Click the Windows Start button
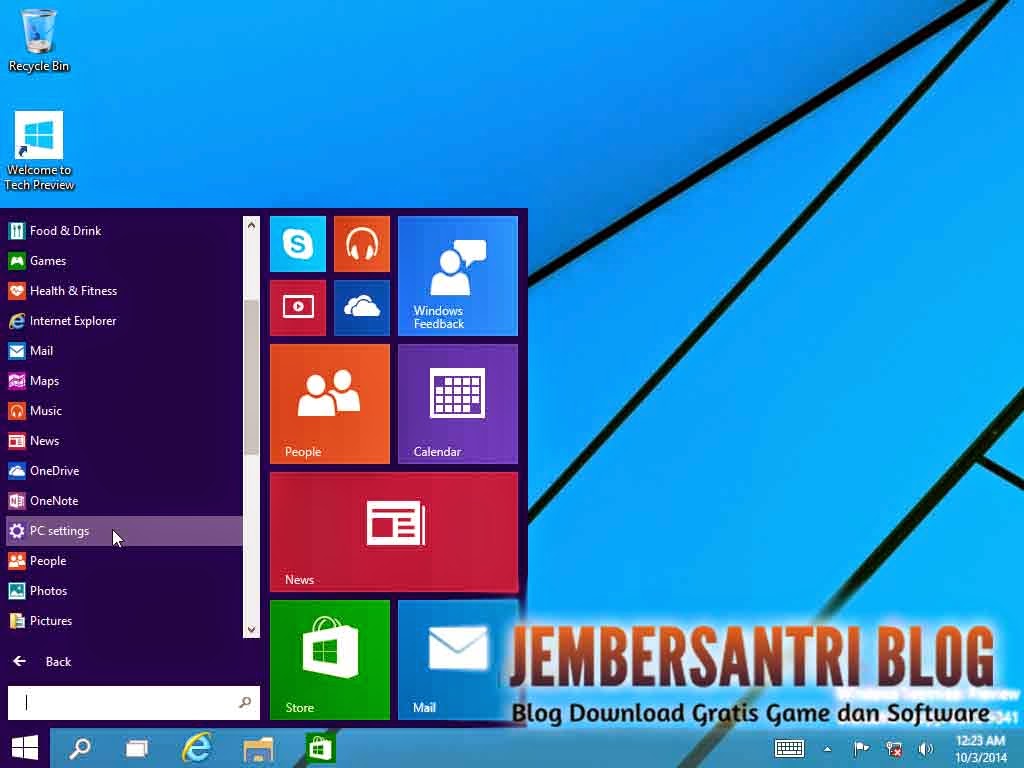This screenshot has width=1024, height=768. (x=25, y=748)
